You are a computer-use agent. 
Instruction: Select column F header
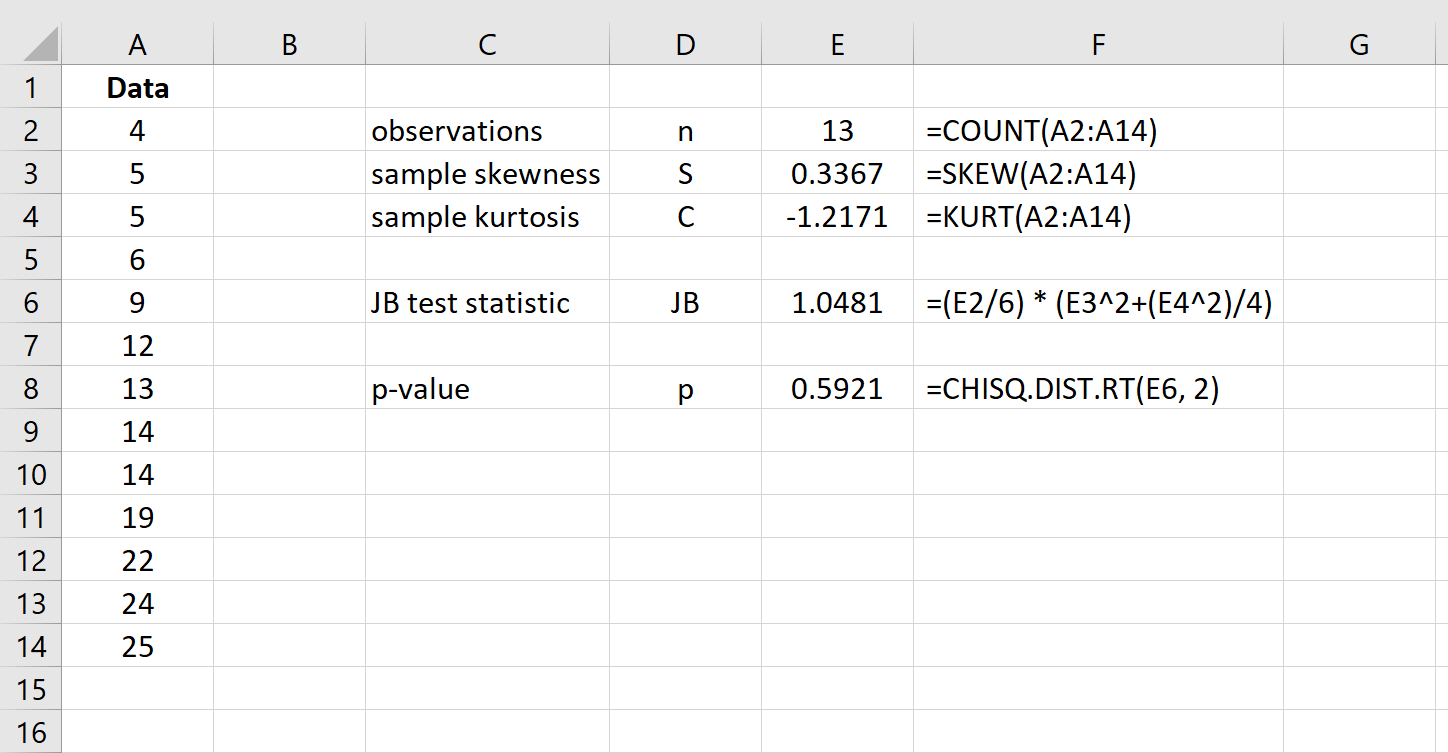pyautogui.click(x=1098, y=44)
